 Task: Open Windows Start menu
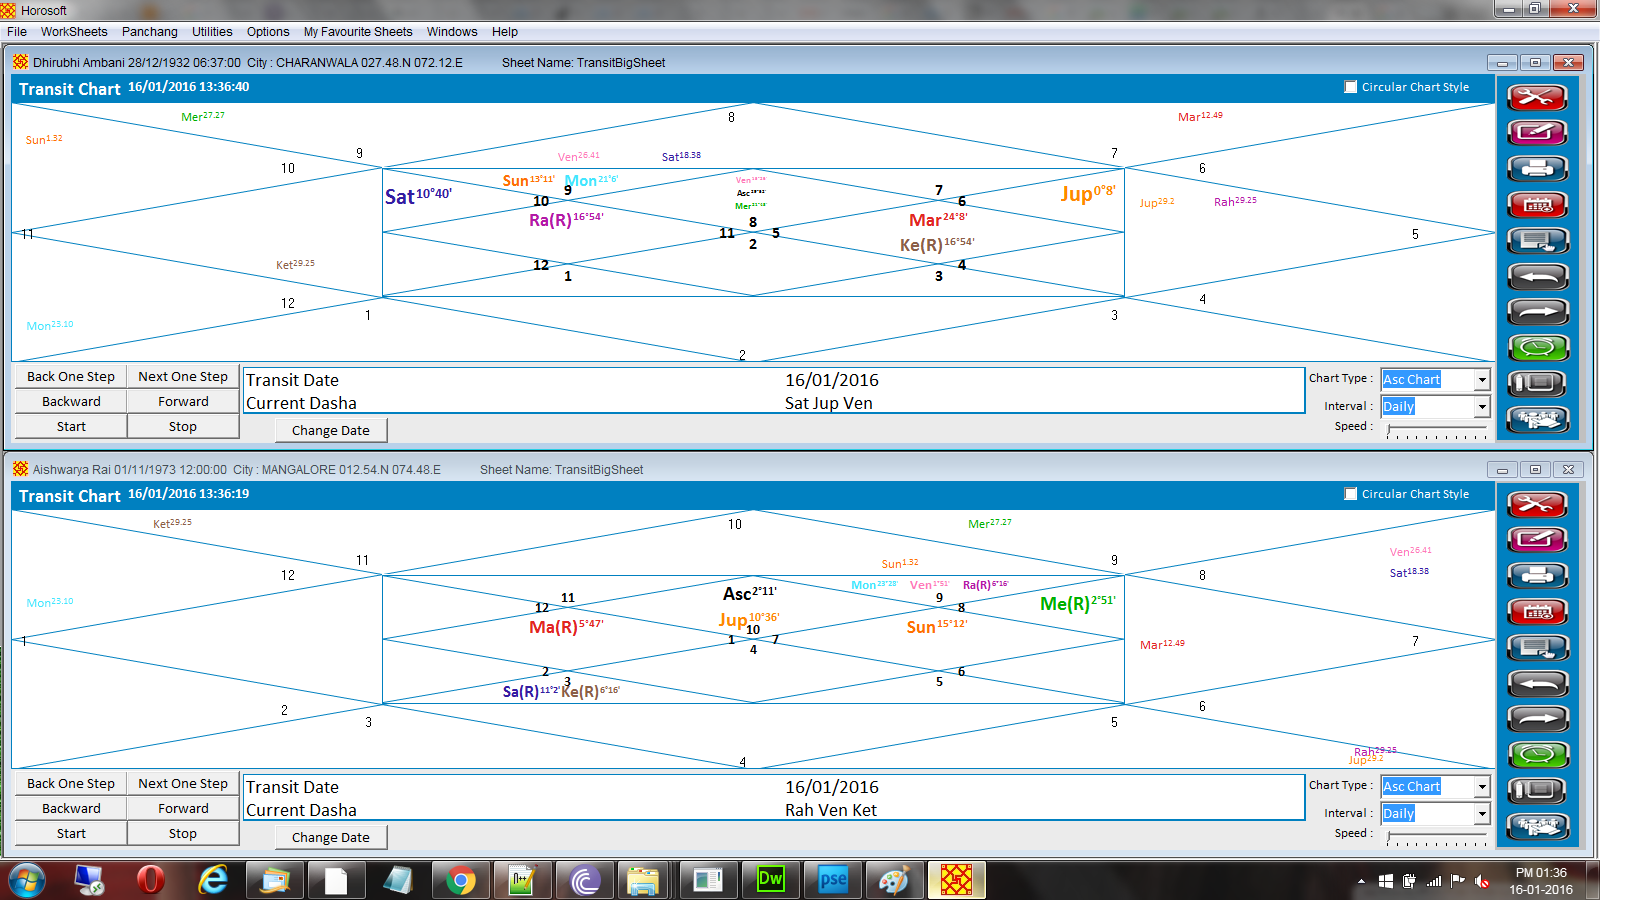tap(27, 880)
